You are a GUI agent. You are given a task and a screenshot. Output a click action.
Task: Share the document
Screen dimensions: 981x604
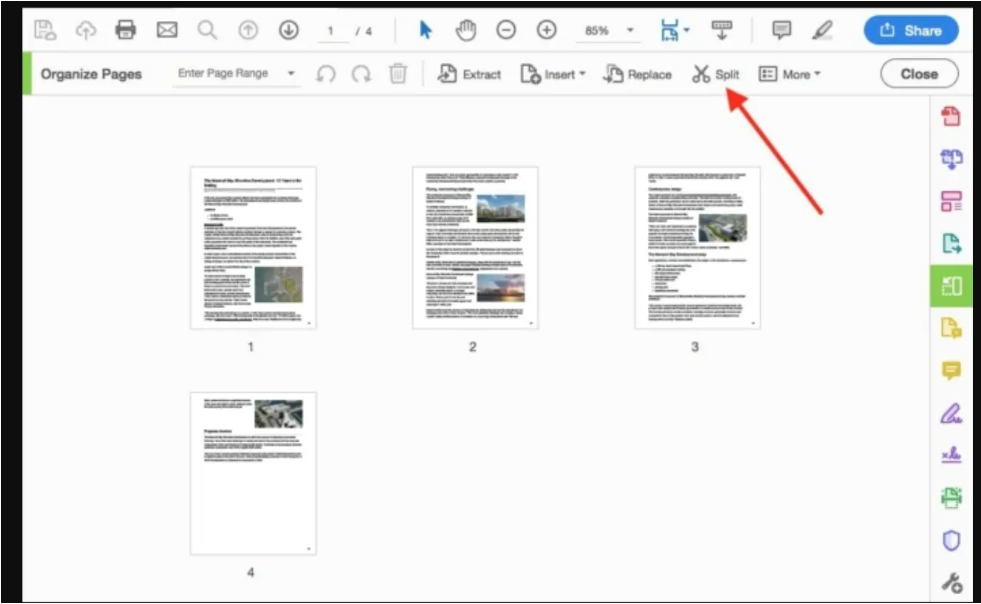click(x=911, y=30)
